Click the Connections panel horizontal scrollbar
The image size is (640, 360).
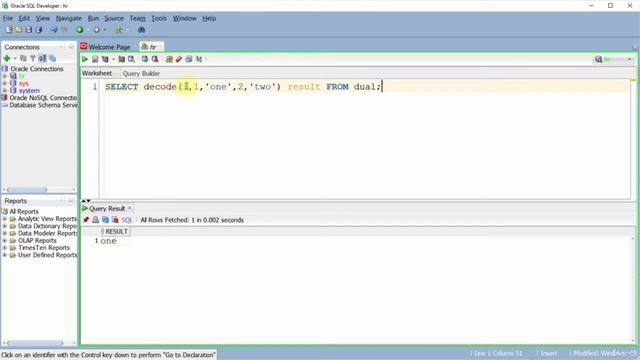(27, 190)
